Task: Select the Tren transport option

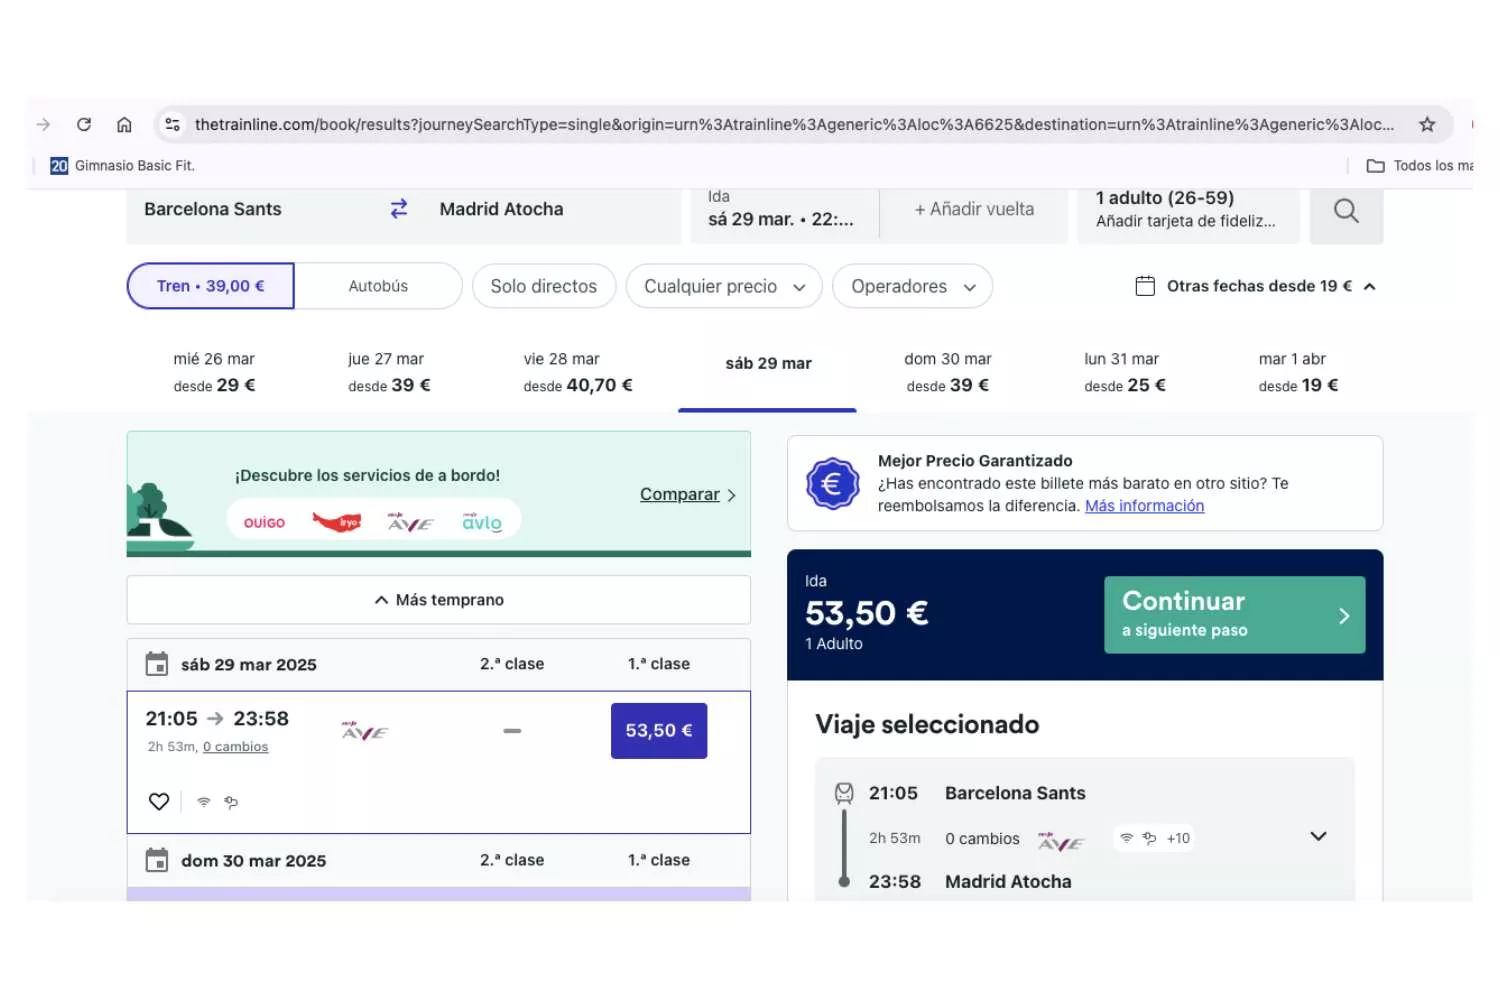Action: pyautogui.click(x=211, y=287)
